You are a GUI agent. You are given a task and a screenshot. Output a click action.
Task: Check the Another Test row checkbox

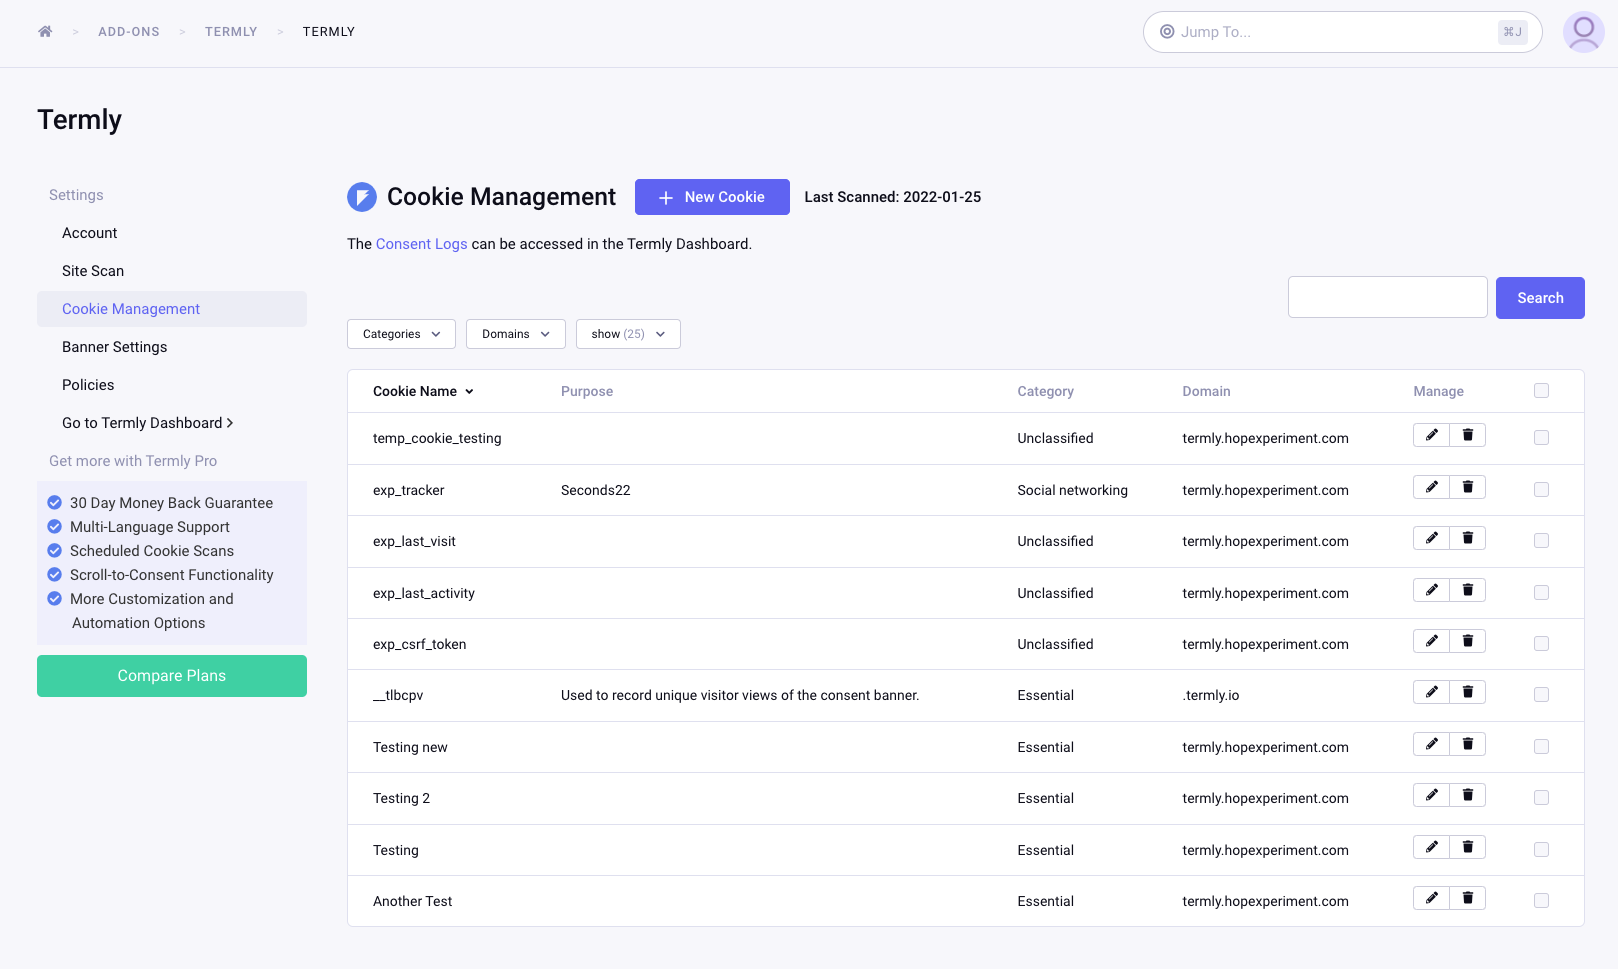coord(1541,901)
